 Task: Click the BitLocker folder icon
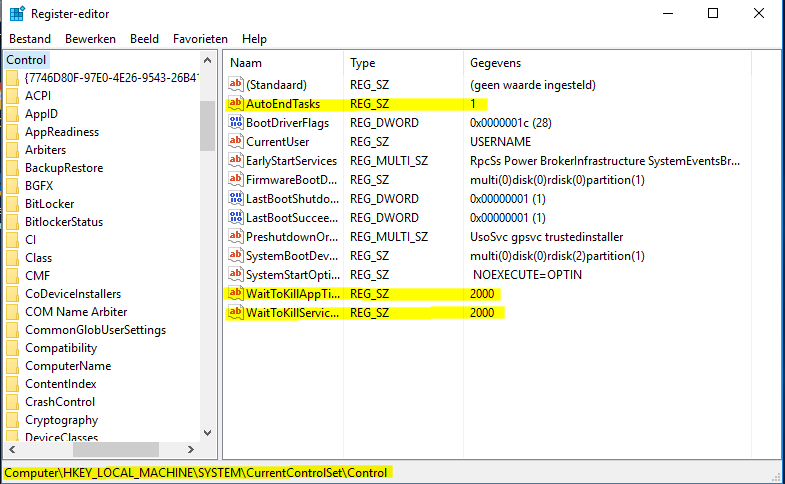pos(12,204)
